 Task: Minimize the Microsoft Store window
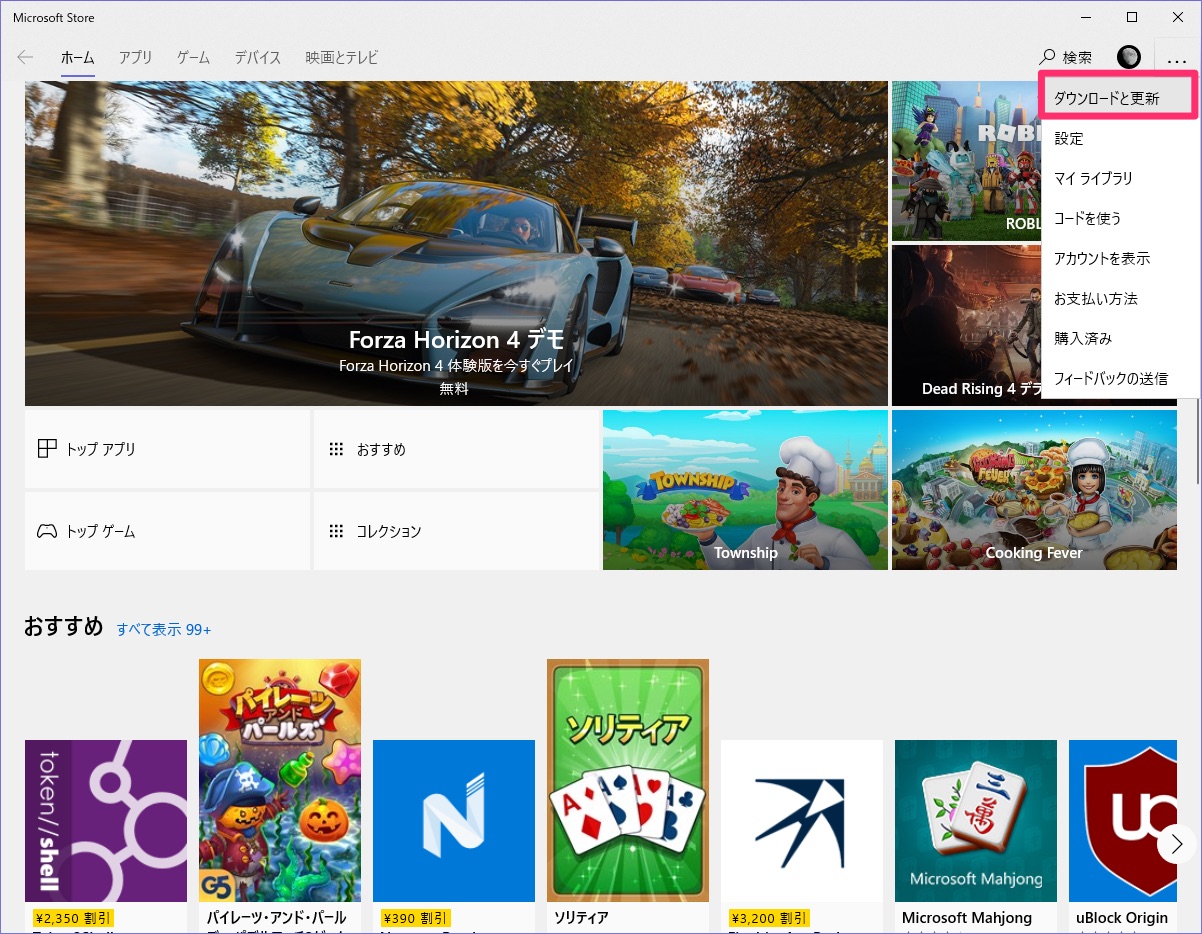pos(1086,17)
